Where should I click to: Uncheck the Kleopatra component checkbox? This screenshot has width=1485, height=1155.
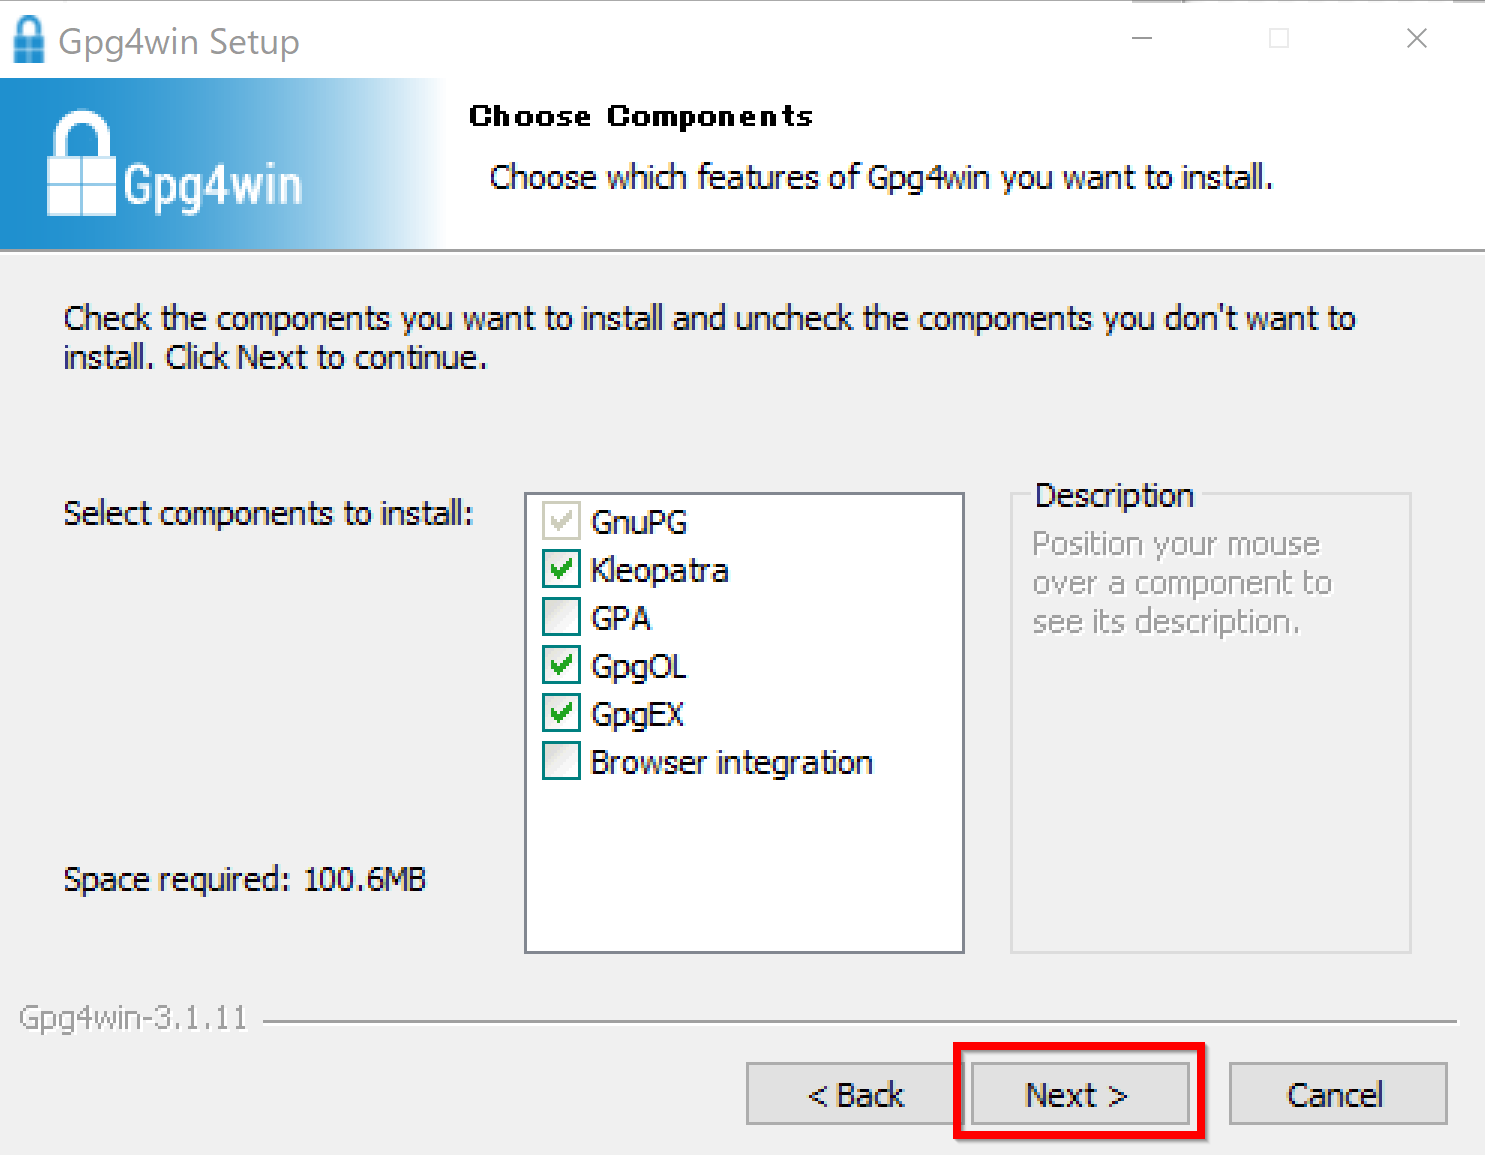561,569
